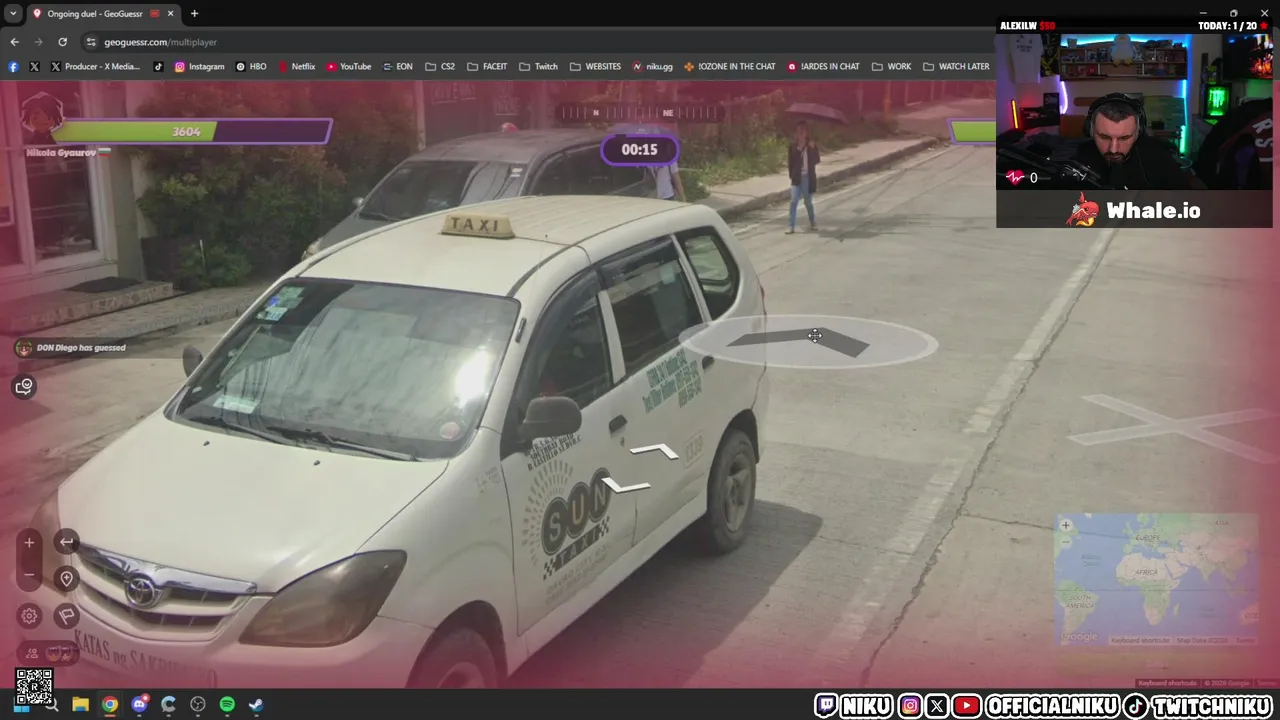Screen dimensions: 1280x720
Task: Place a guess on Africa in mini-map
Action: [x=1146, y=573]
